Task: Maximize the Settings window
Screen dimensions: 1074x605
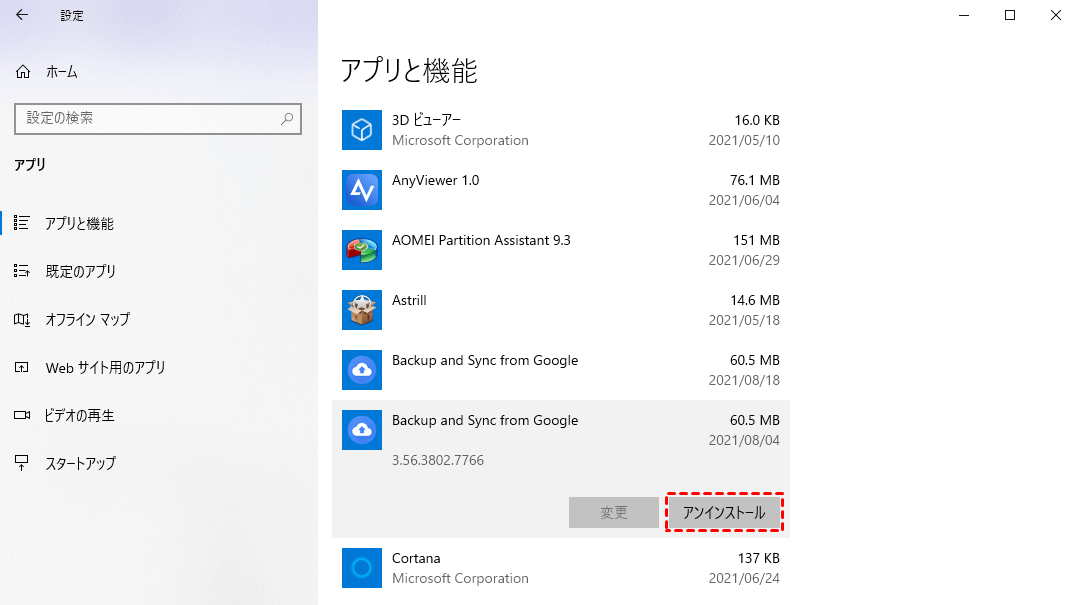Action: click(1010, 15)
